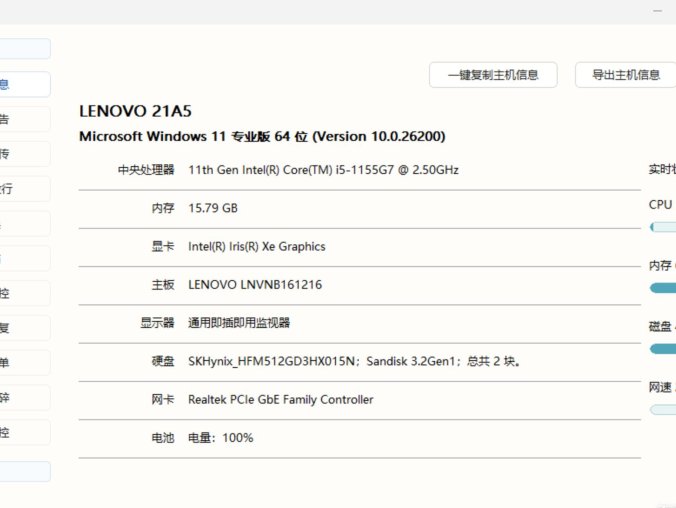Select the Intel(R) Iris(R) Xe Graphics text
Viewport: 676px width, 508px height.
[x=257, y=247]
